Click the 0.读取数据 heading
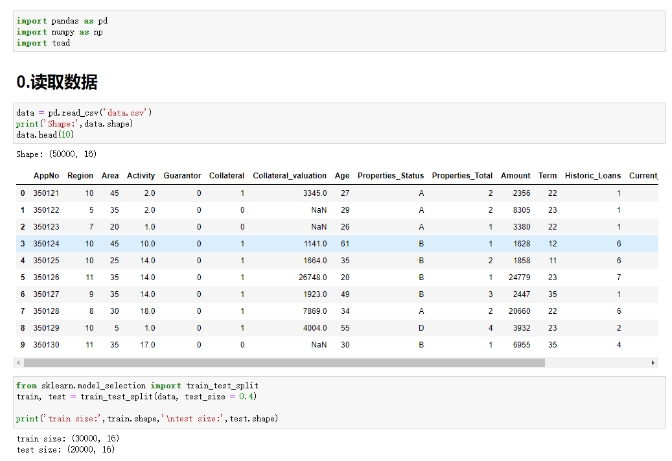 click(x=57, y=82)
